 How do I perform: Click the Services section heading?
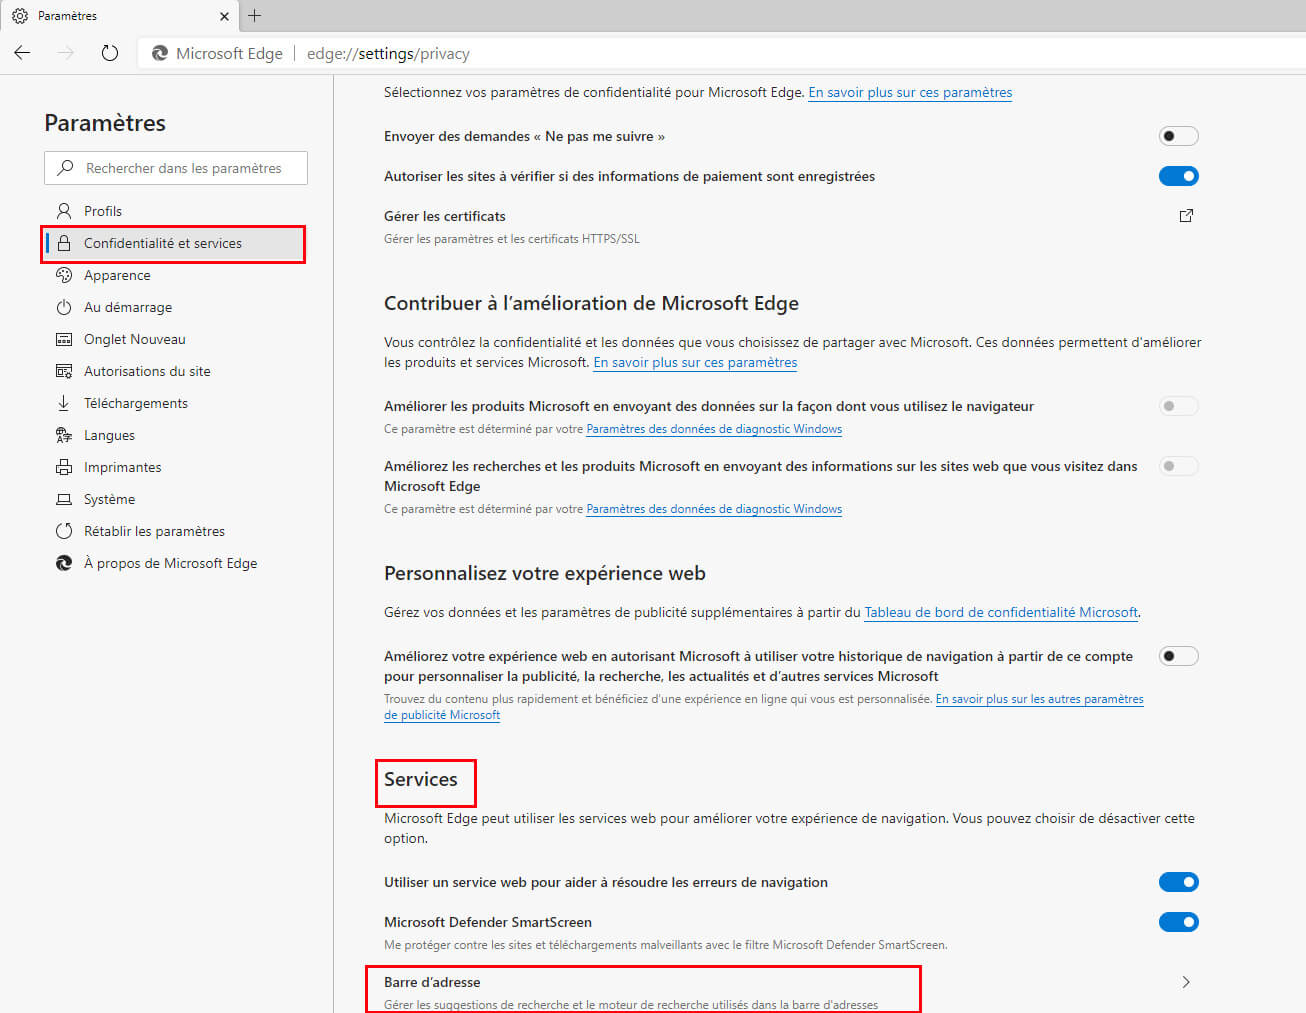click(x=421, y=779)
